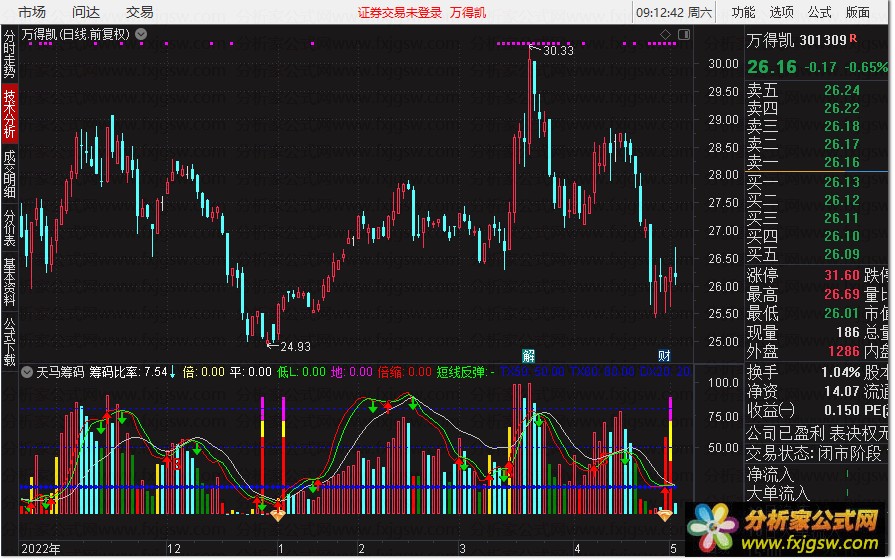This screenshot has width=895, height=560.
Task: Click the change value -0.17
Action: click(x=820, y=67)
